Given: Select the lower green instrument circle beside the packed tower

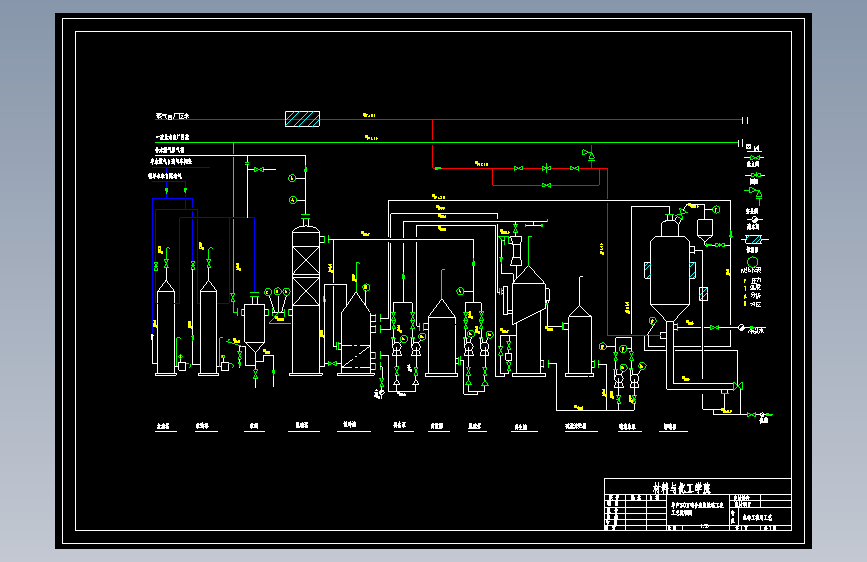Looking at the screenshot, I should [293, 200].
